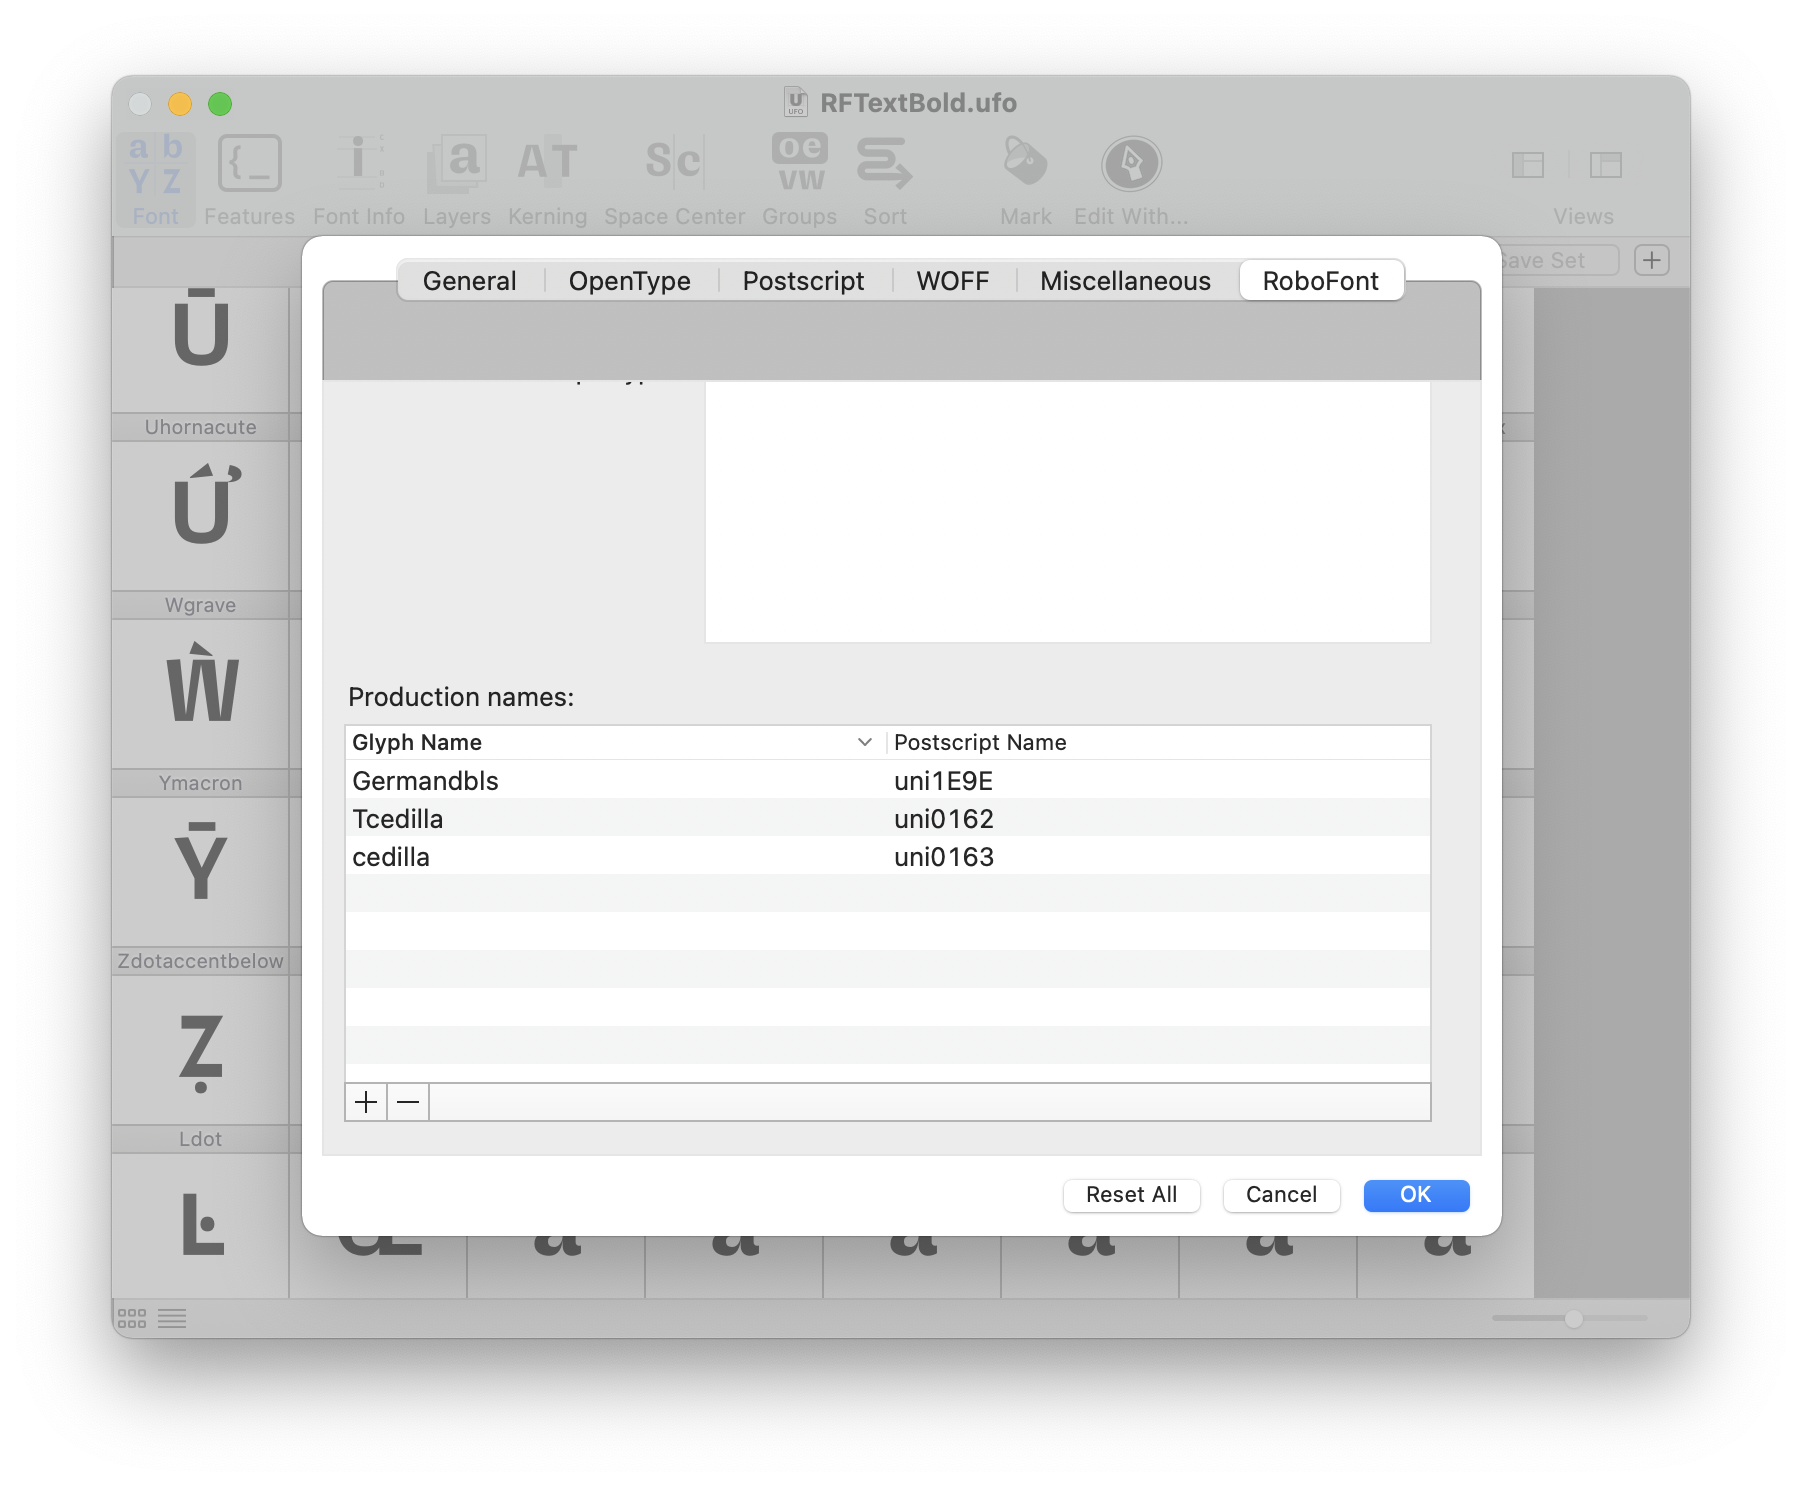Confirm with the OK button

[1416, 1195]
